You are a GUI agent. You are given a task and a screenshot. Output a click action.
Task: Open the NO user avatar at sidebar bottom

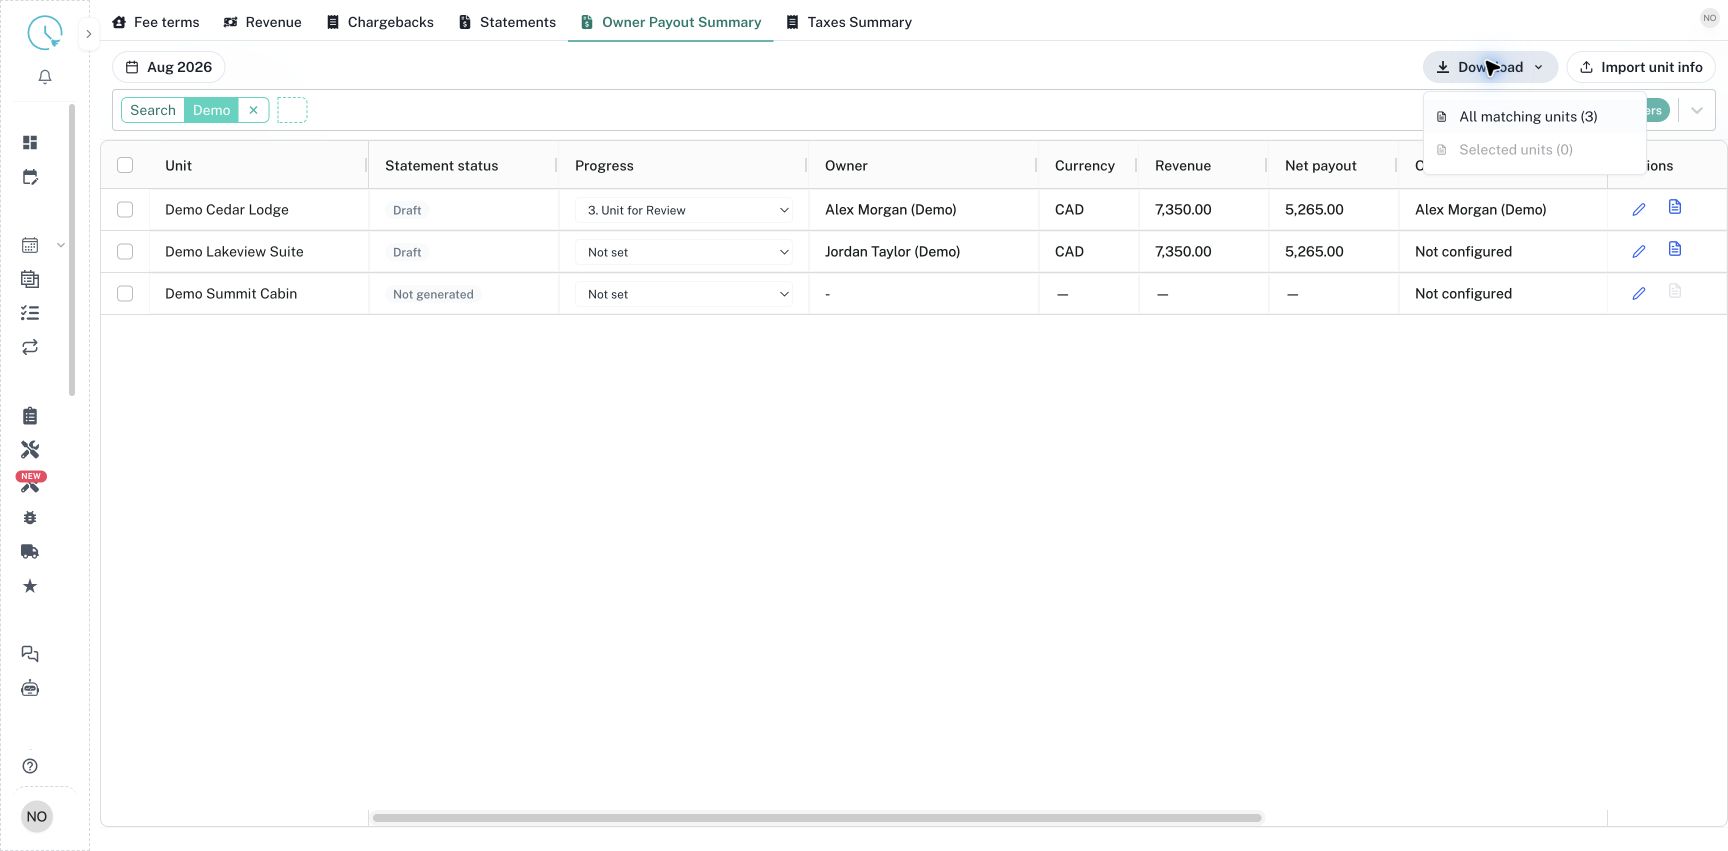(x=37, y=817)
